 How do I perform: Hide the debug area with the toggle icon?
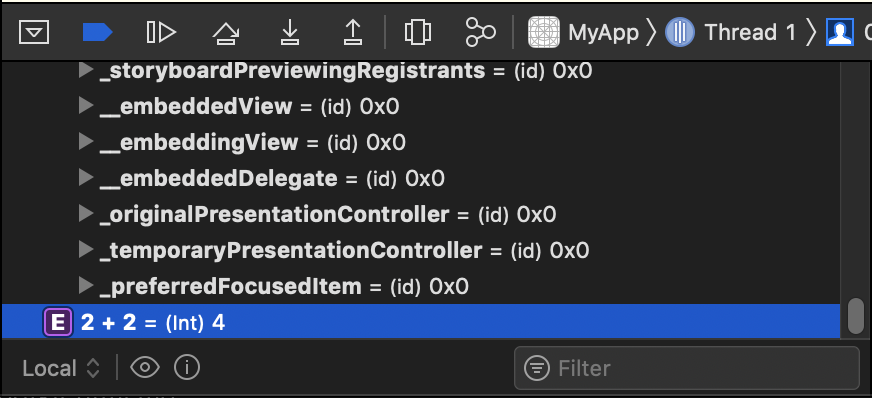[34, 33]
